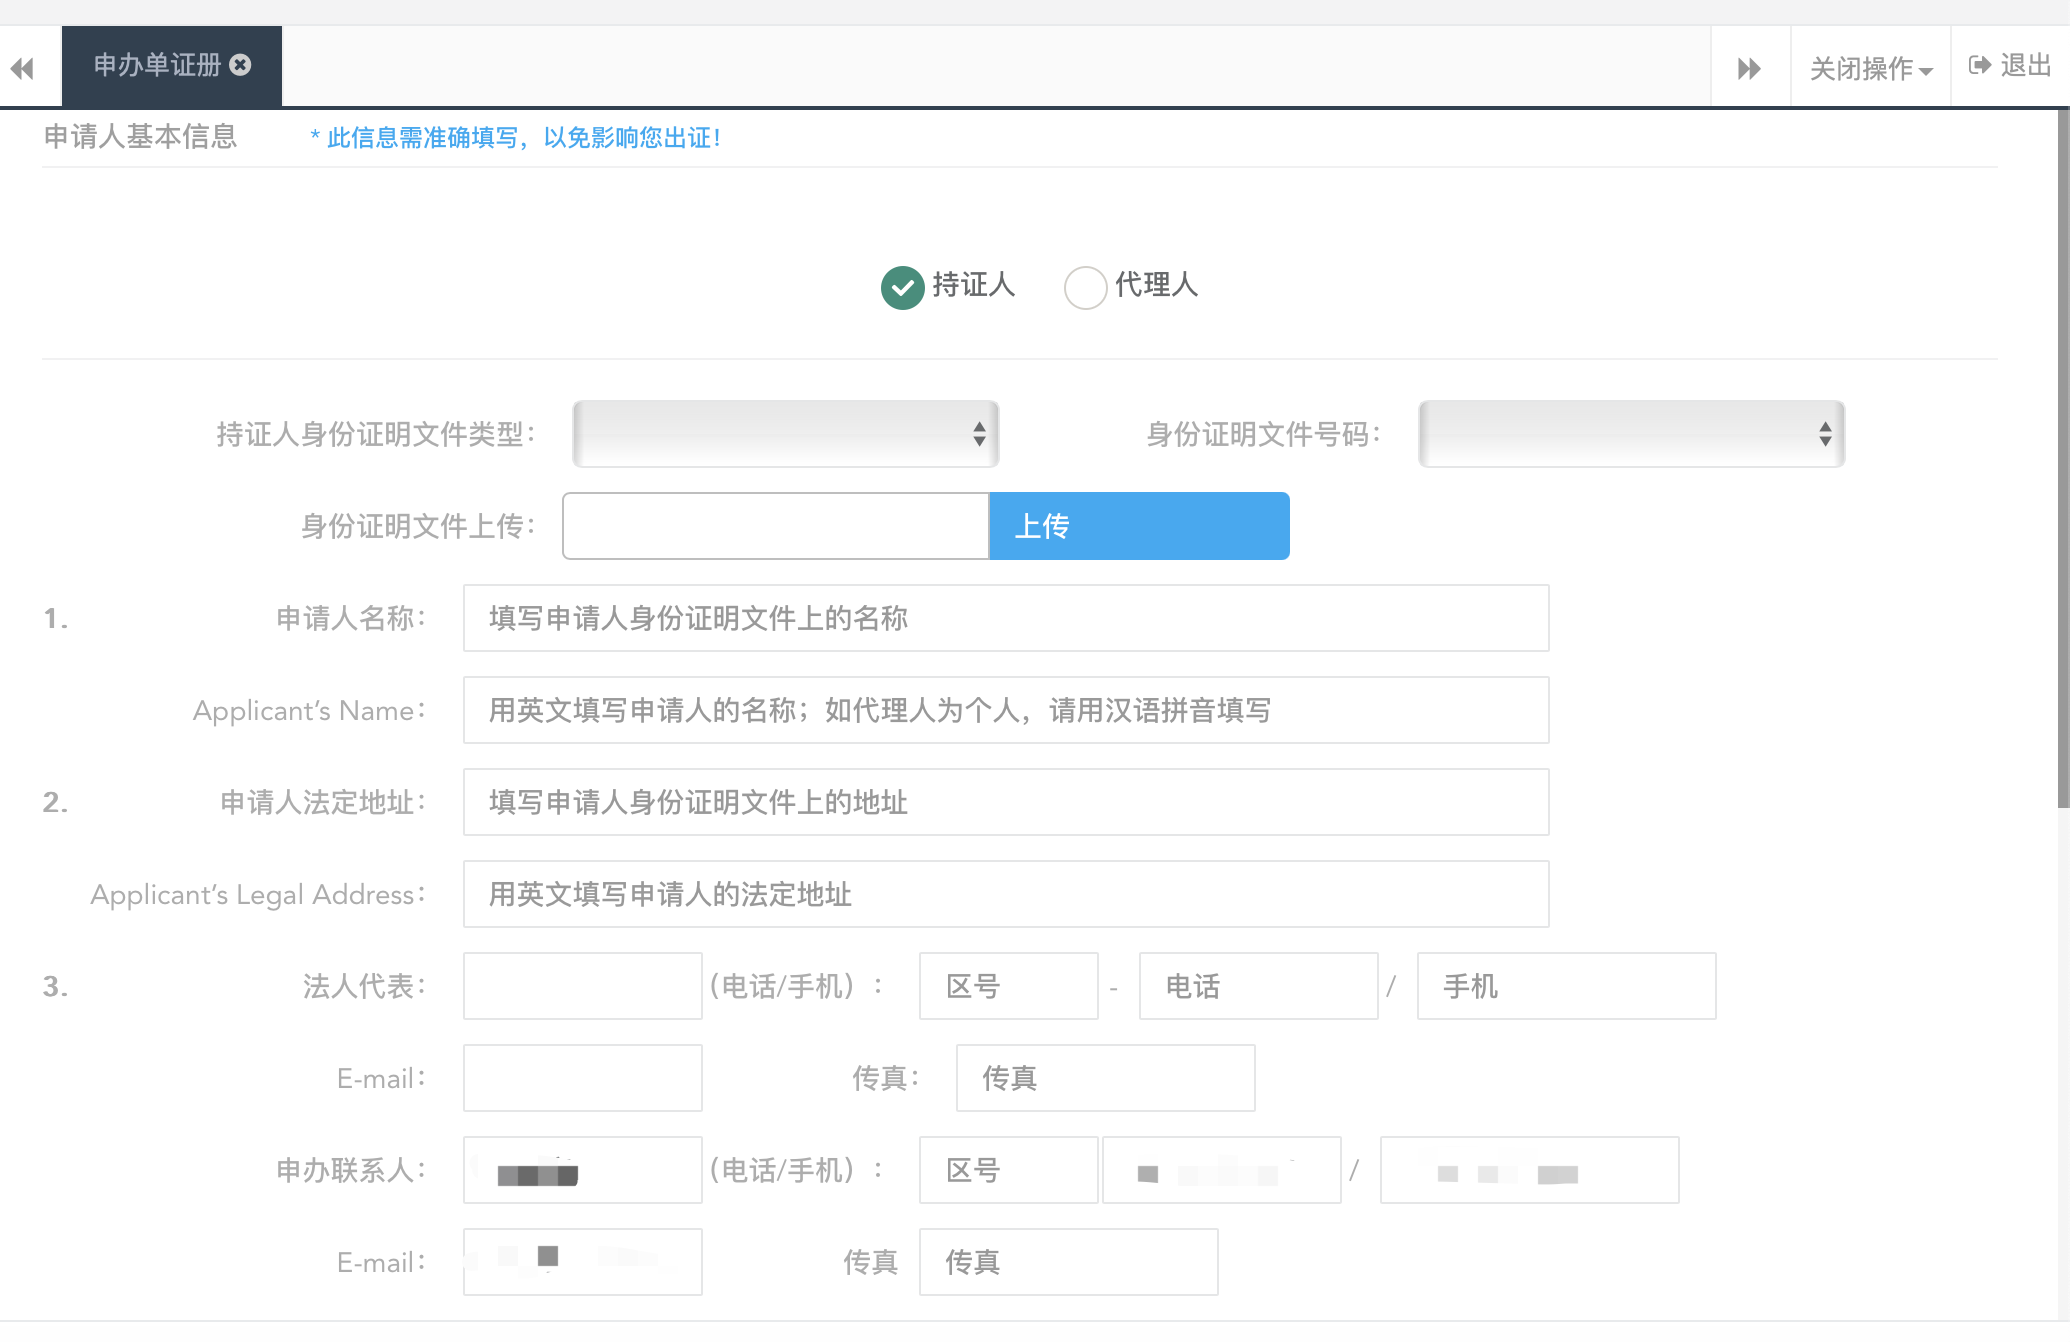
Task: Expand the 关闭操作 dropdown menu
Action: [x=1870, y=68]
